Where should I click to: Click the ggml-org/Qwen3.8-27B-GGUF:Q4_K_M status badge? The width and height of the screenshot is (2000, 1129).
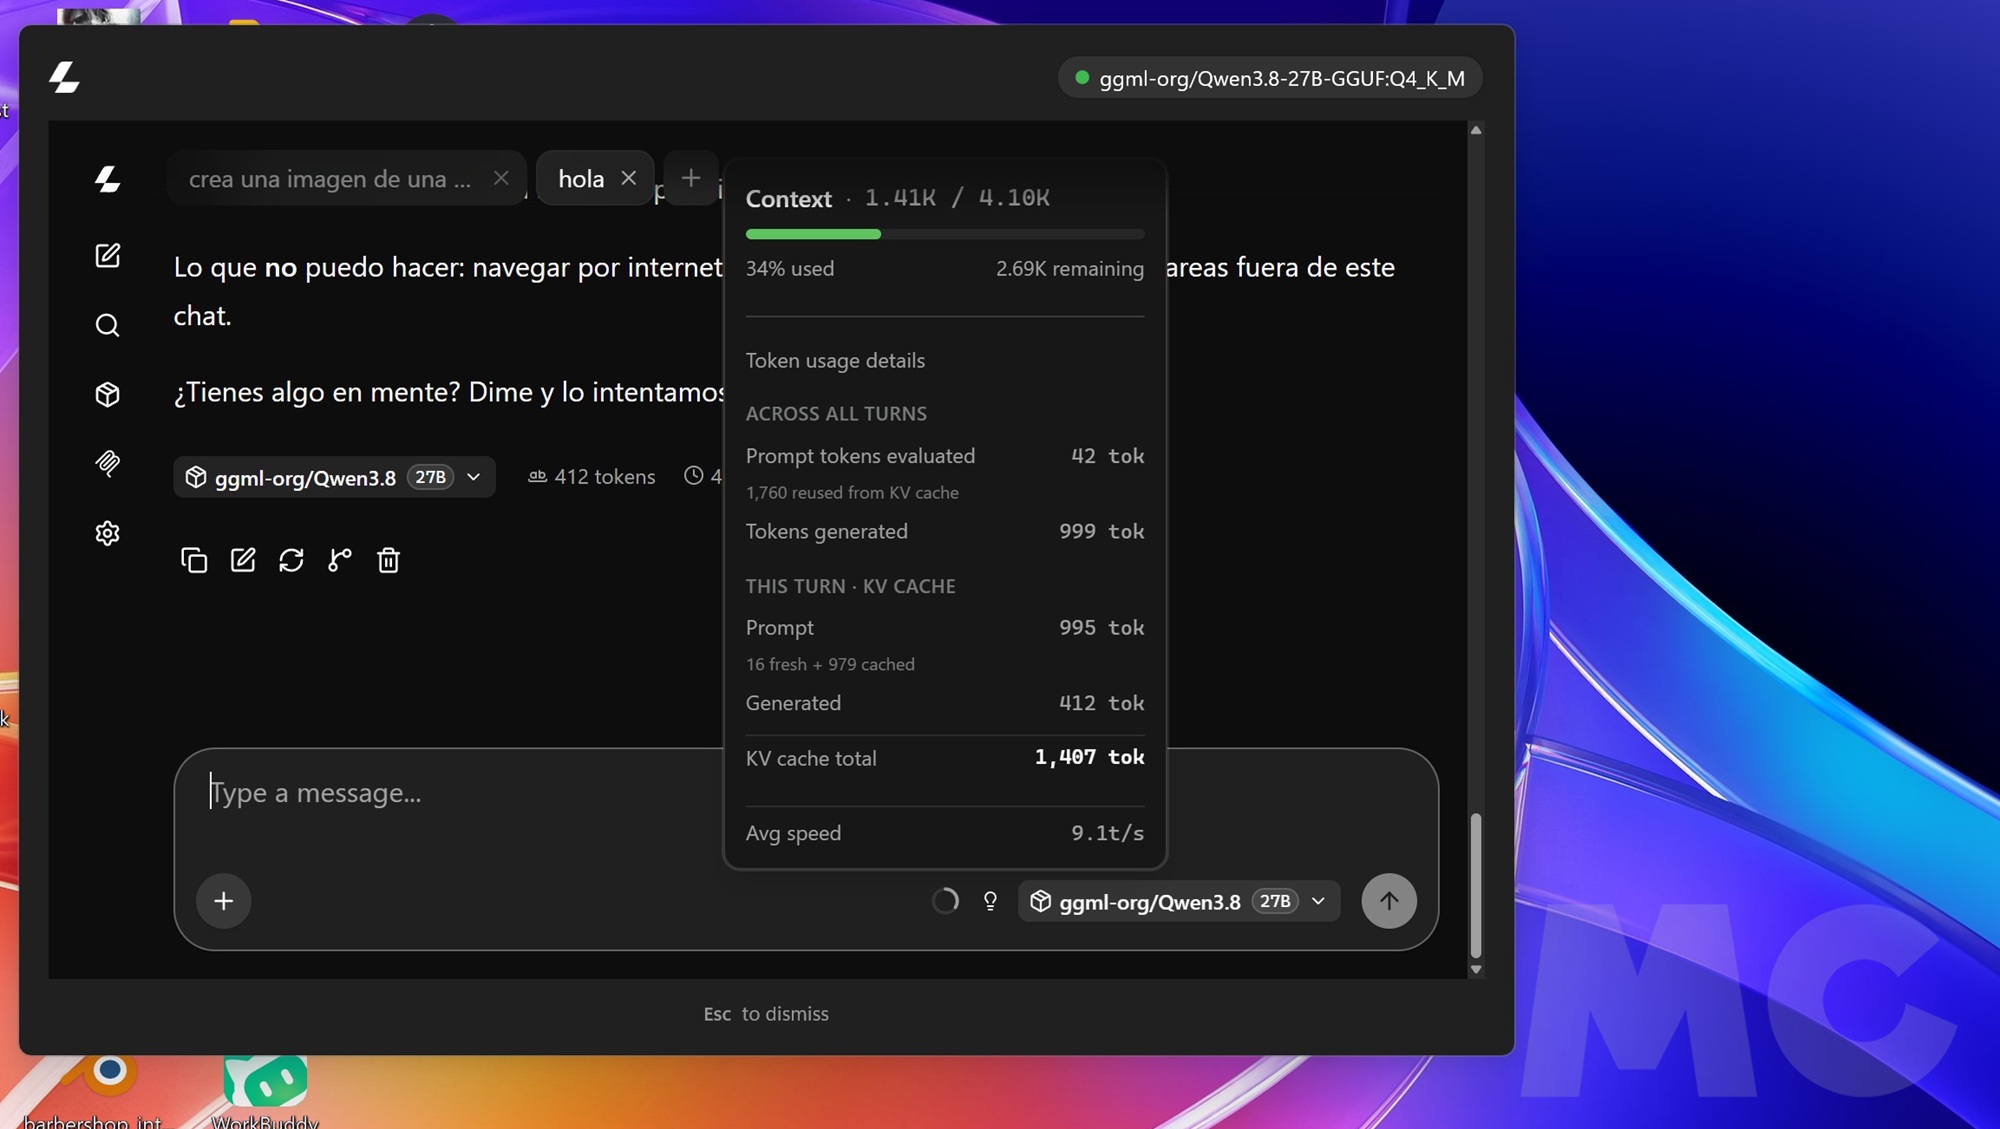point(1270,78)
